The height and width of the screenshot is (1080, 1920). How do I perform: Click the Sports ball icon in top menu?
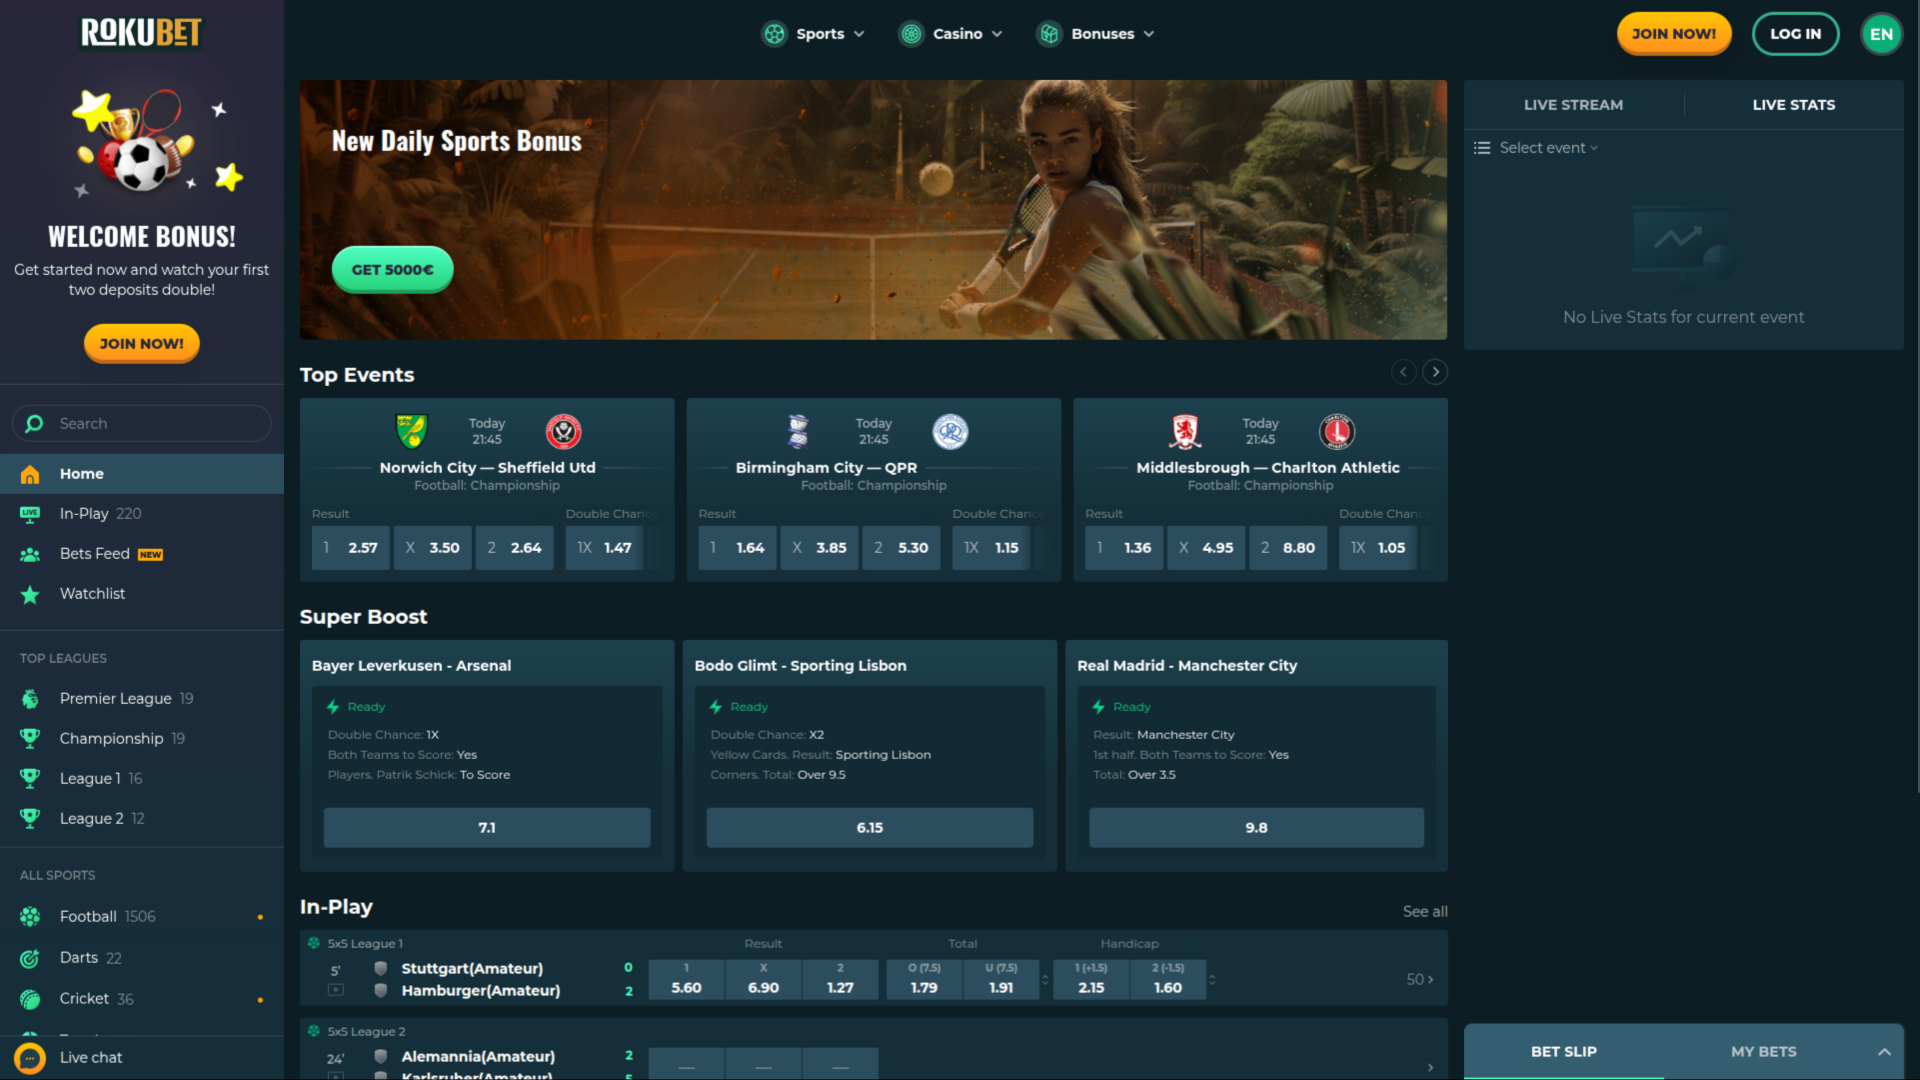tap(774, 34)
